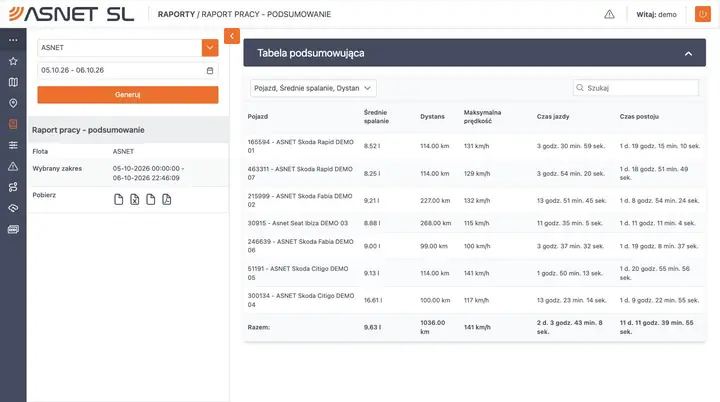The image size is (720, 402).
Task: Open the location pin sidebar icon
Action: point(13,103)
